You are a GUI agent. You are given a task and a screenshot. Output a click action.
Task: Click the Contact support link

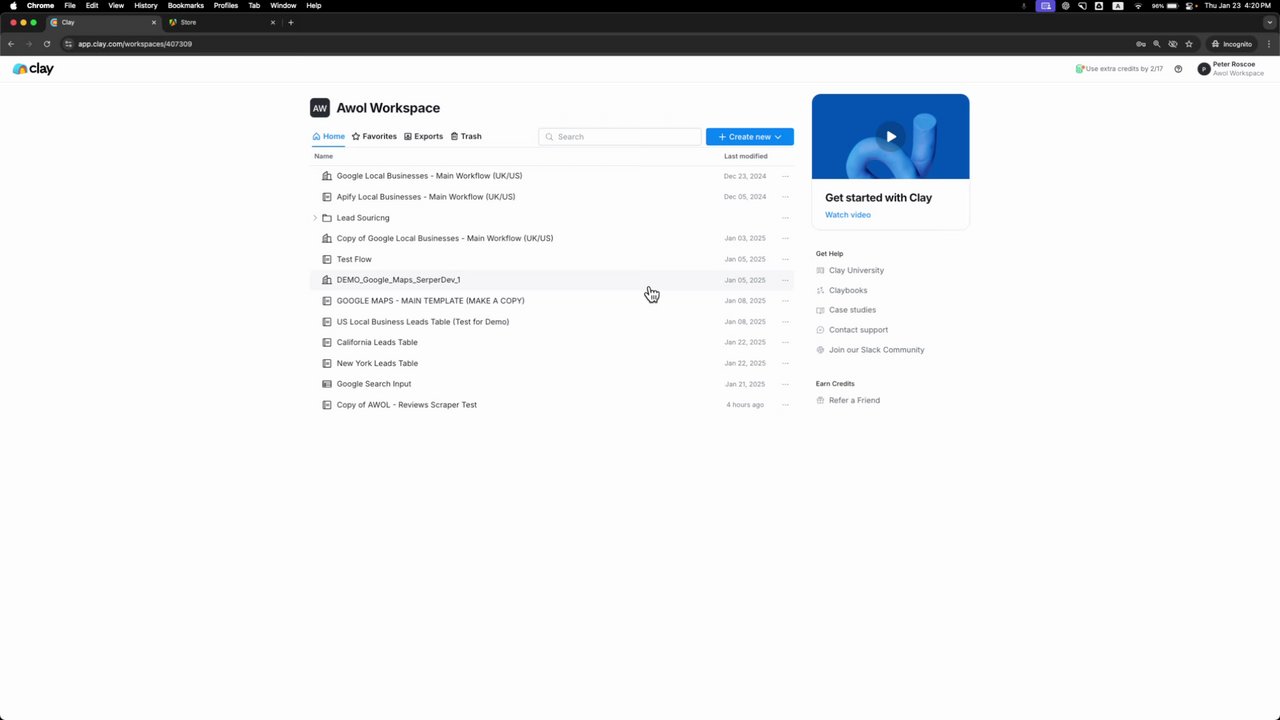click(x=858, y=330)
